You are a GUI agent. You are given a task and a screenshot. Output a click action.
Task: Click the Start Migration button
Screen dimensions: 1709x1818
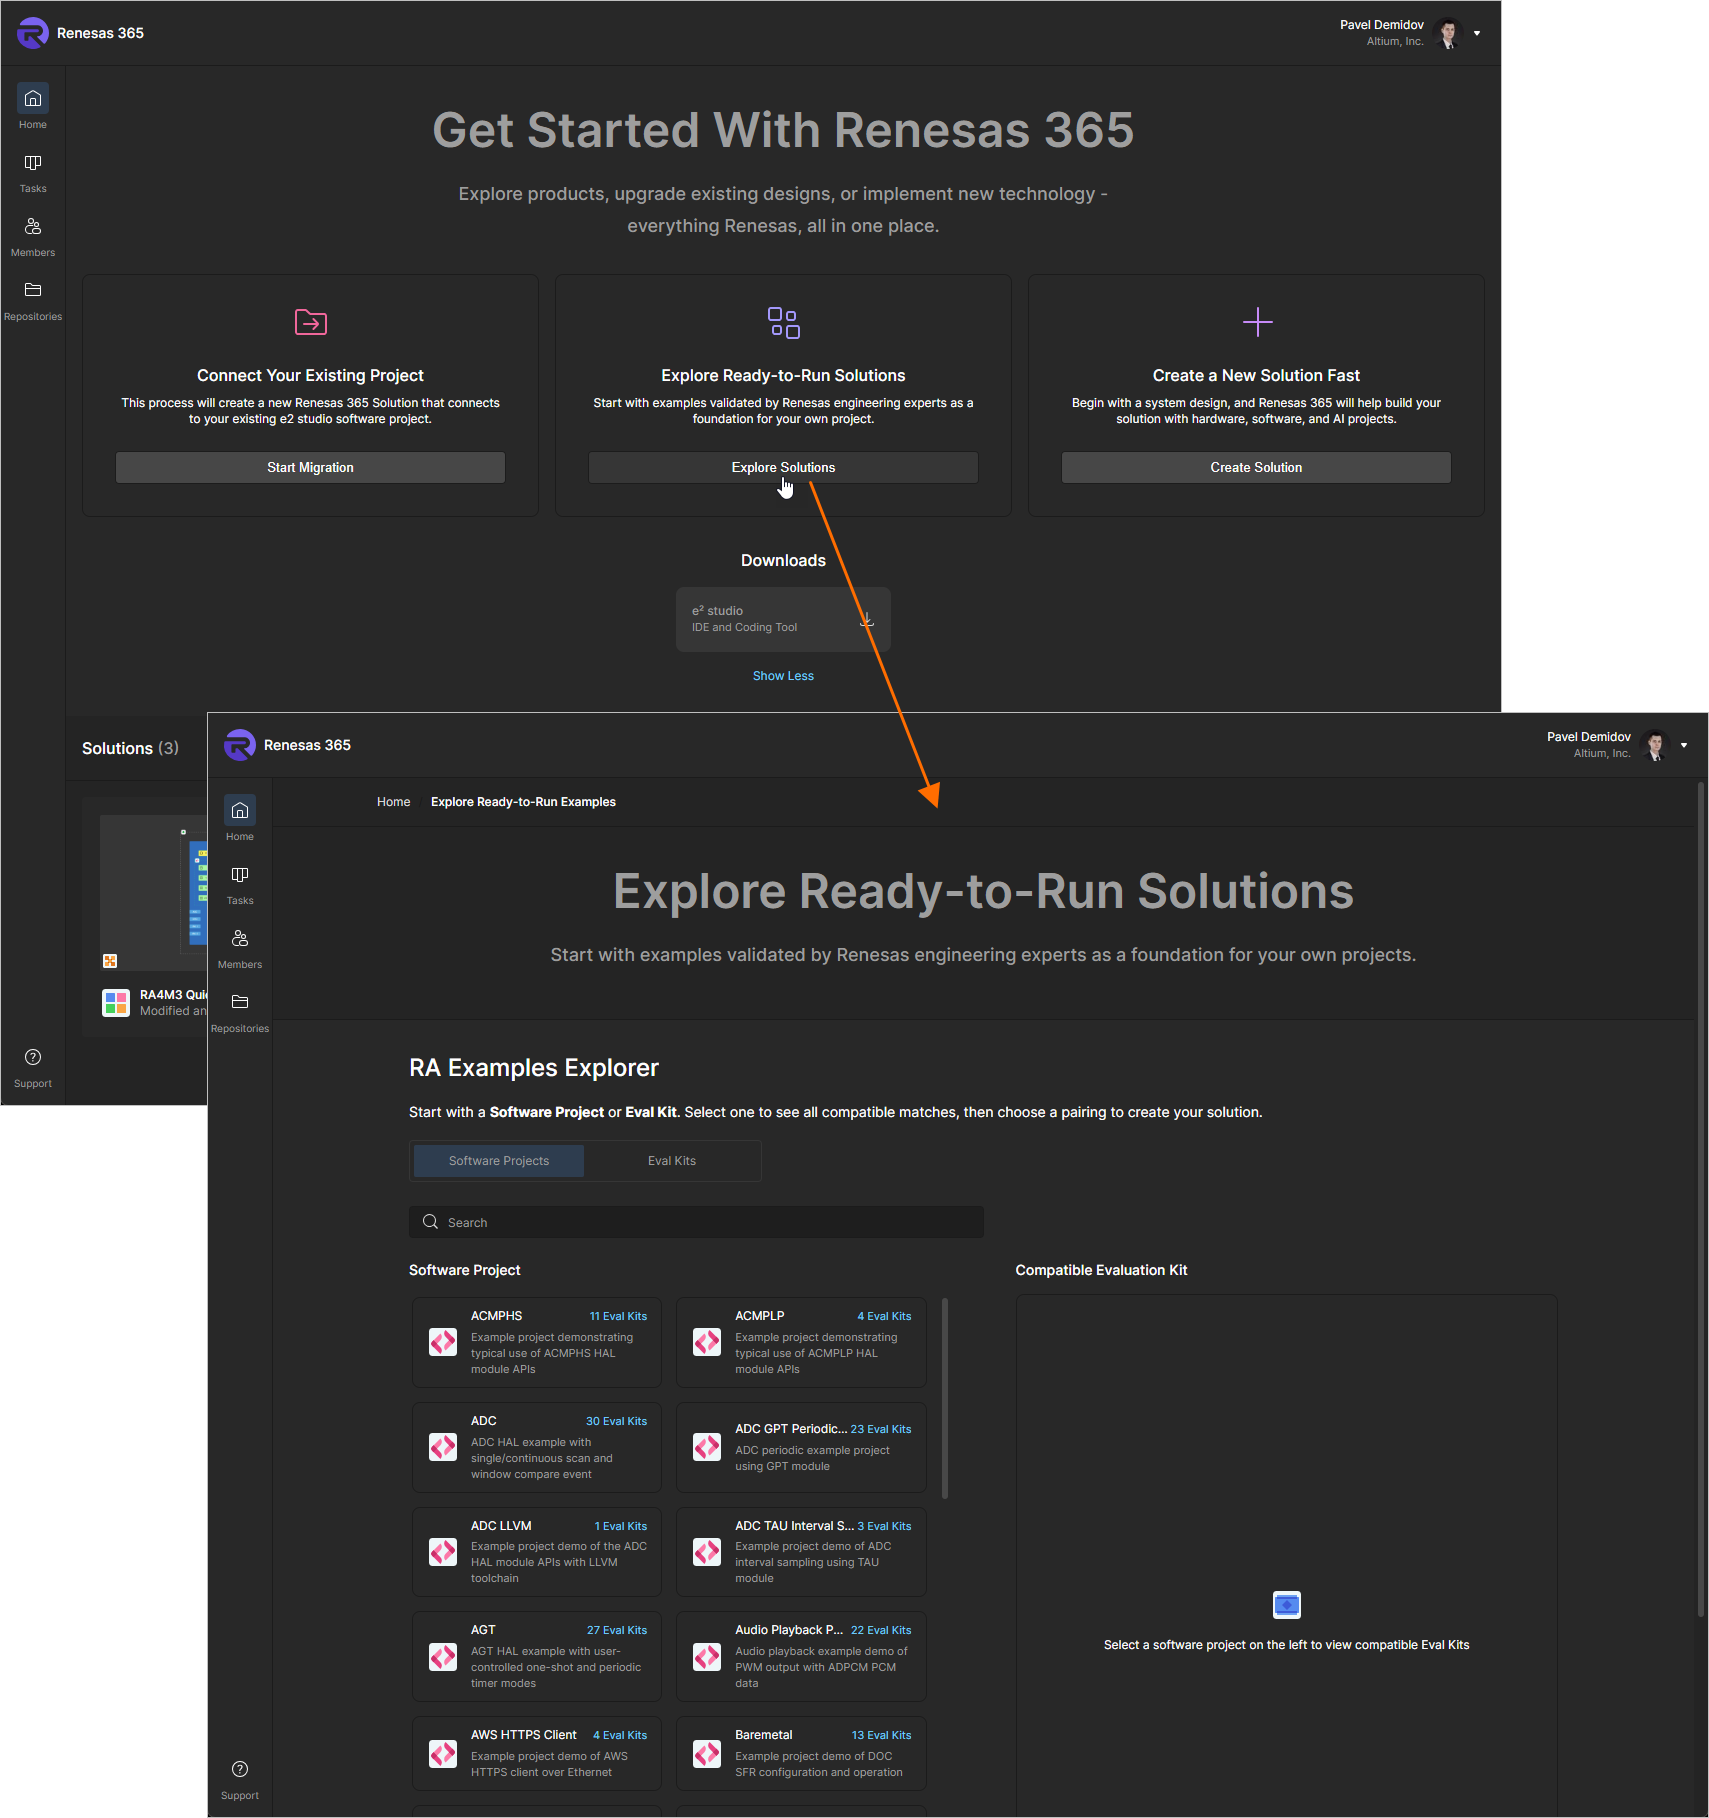click(310, 467)
